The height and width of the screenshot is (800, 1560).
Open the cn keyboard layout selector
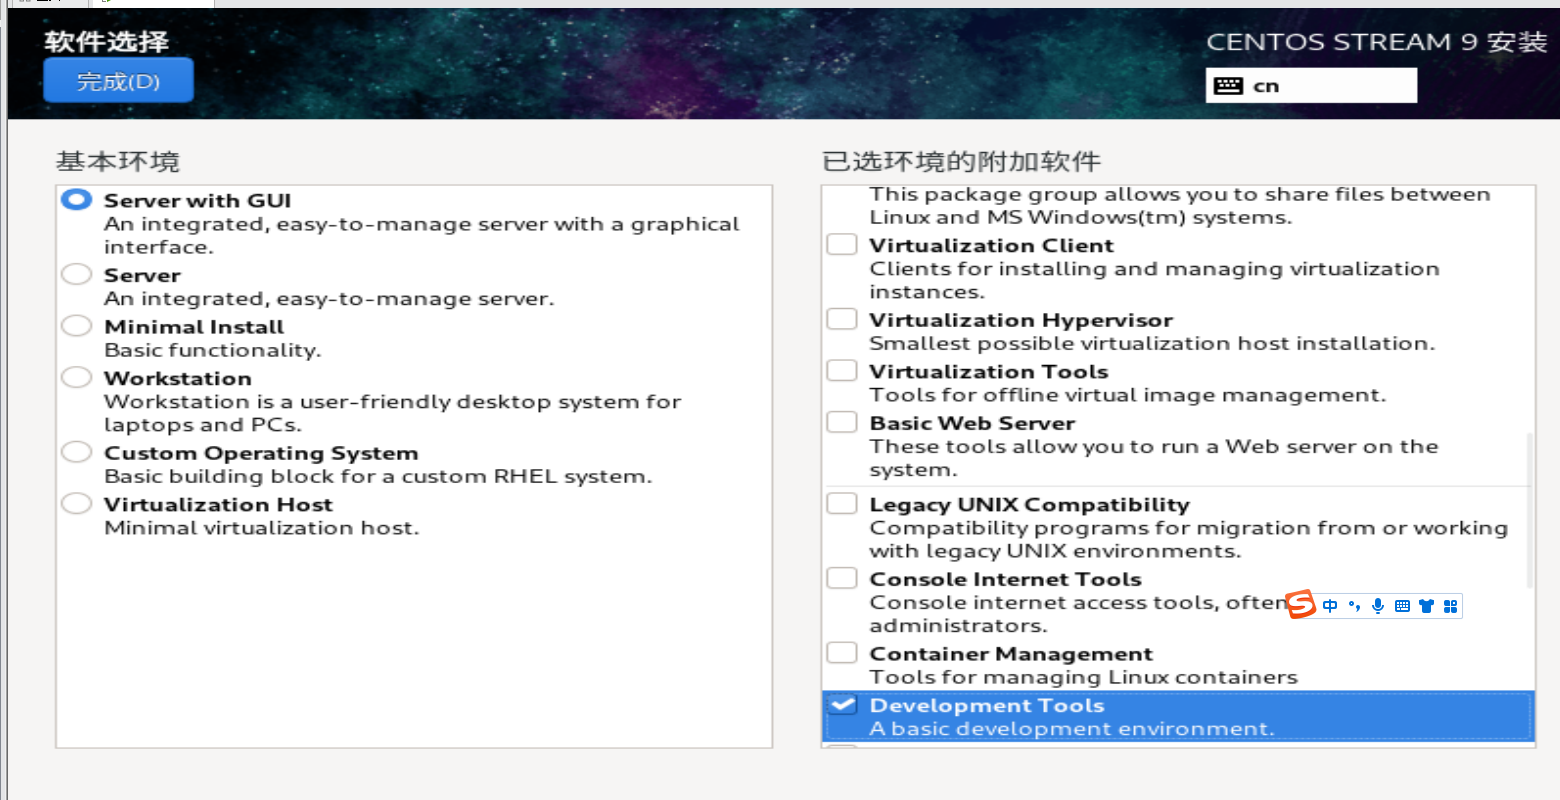(1310, 85)
